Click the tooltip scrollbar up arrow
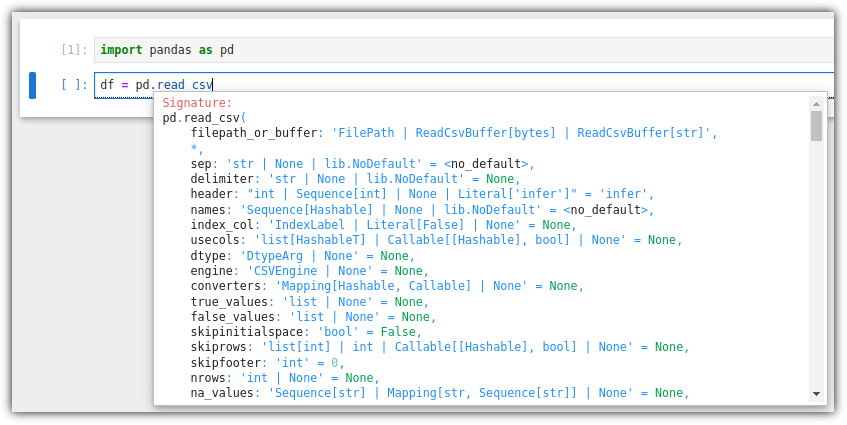This screenshot has width=847, height=425. (x=816, y=104)
